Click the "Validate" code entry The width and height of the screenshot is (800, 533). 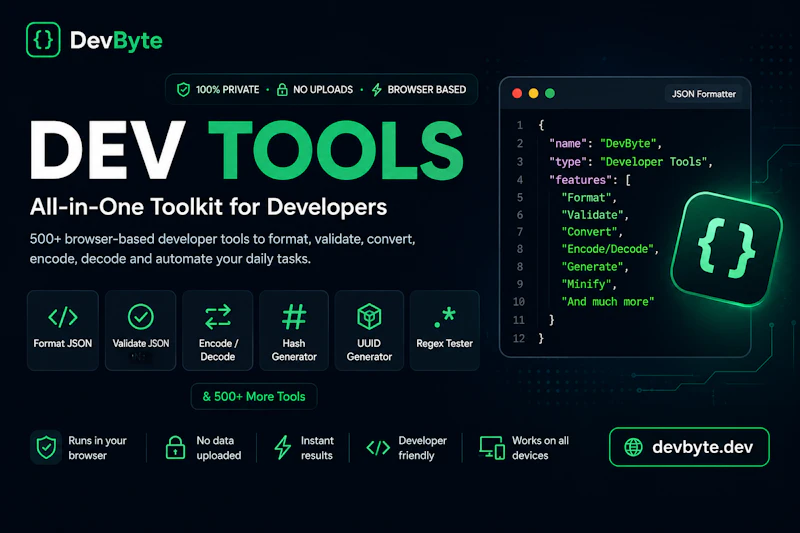pyautogui.click(x=595, y=215)
